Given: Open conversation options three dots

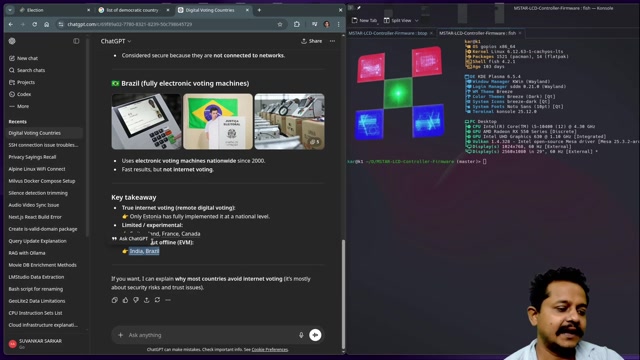Looking at the screenshot, I should pyautogui.click(x=332, y=41).
